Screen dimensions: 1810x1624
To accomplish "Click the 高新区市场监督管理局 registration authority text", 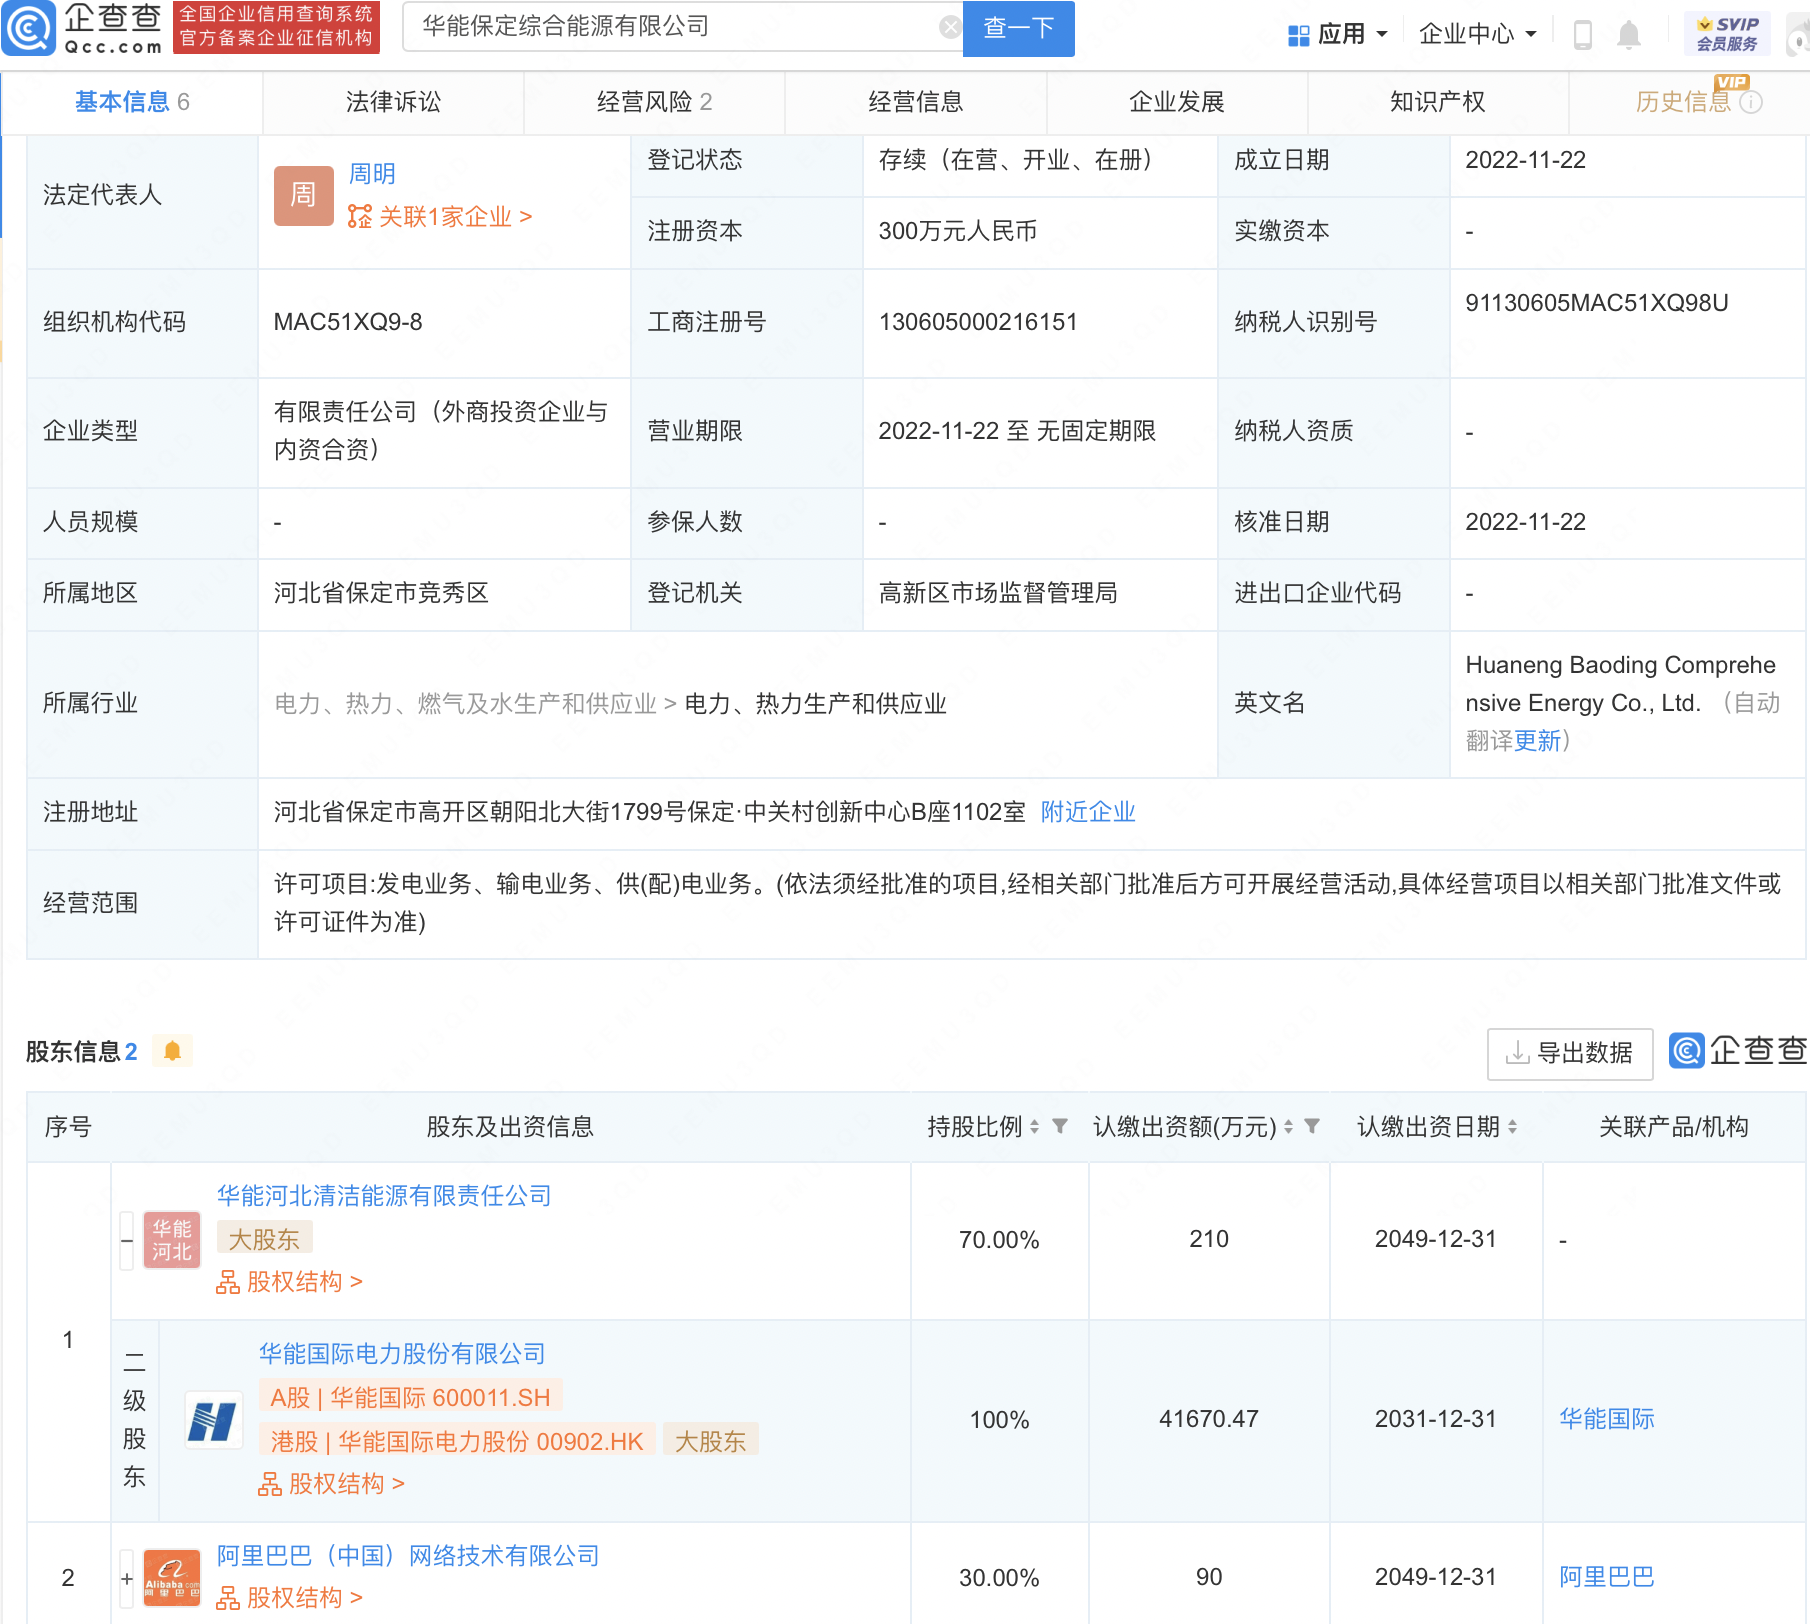I will click(x=998, y=593).
